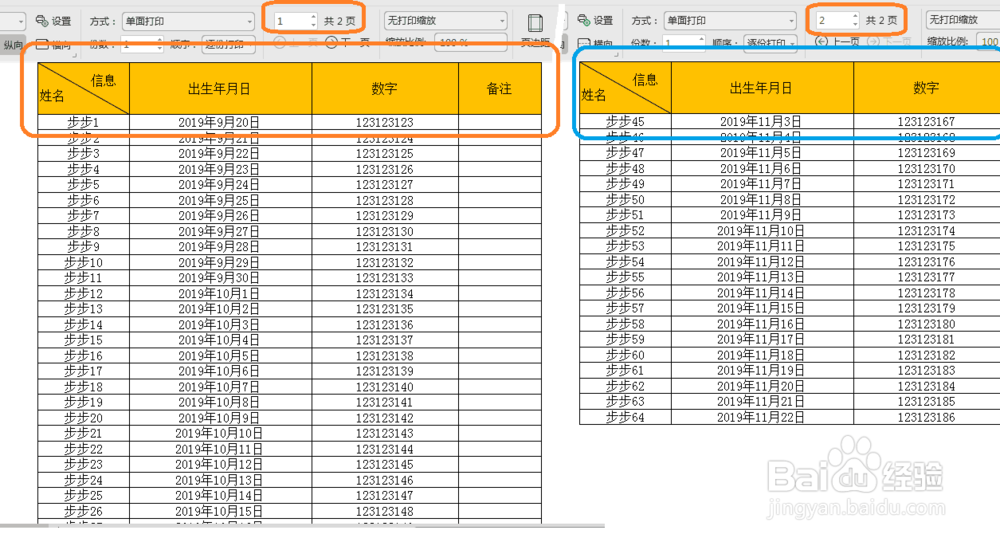Open 设置 in the right print preview
The image size is (1000, 542).
[595, 20]
